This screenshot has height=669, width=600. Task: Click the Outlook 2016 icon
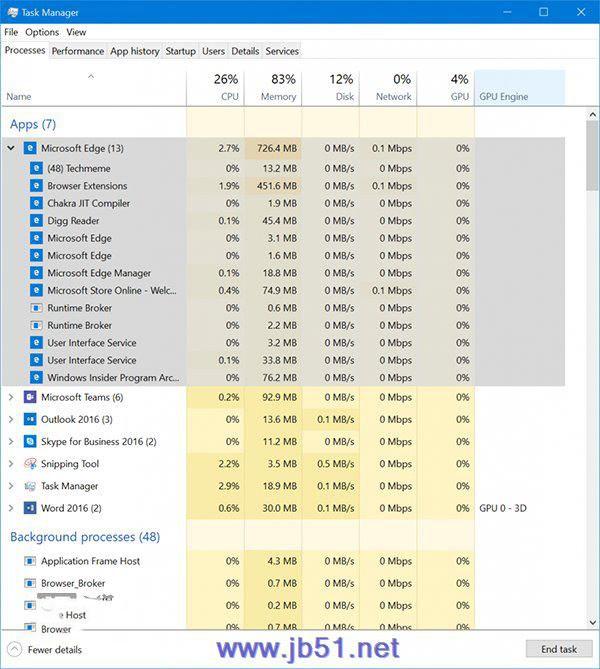point(30,419)
